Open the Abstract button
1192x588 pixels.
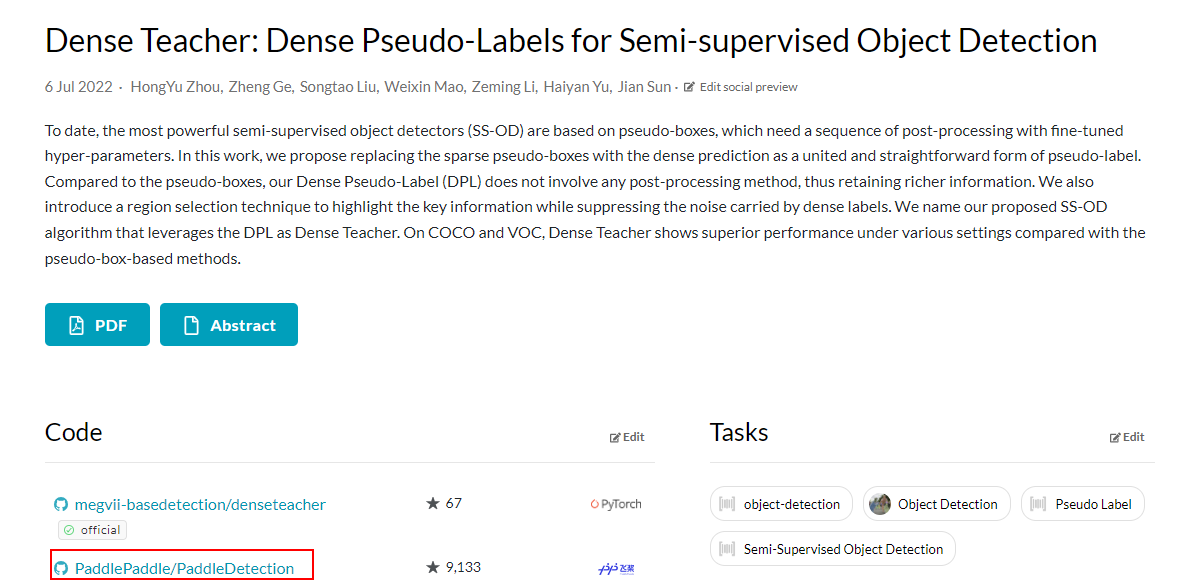pyautogui.click(x=229, y=325)
